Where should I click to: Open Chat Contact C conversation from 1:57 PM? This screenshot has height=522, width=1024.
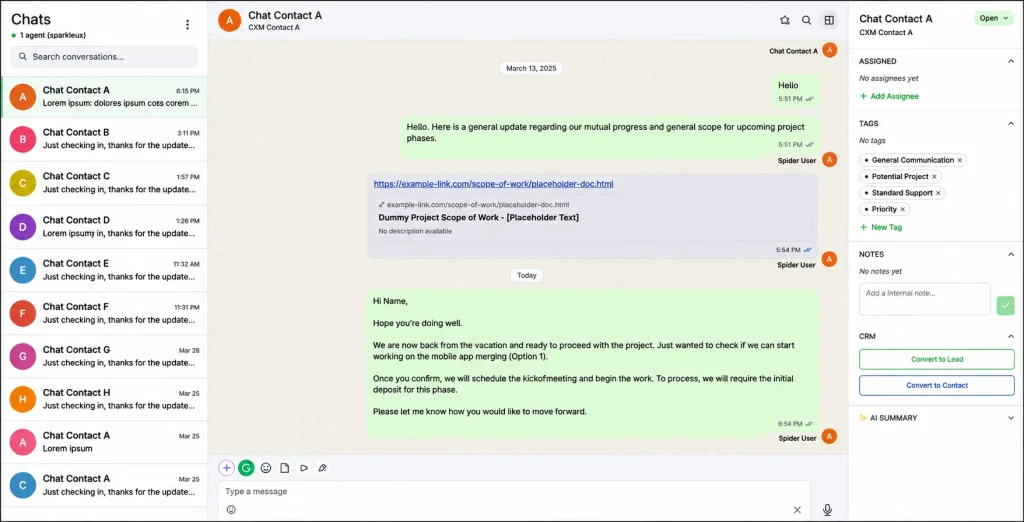click(104, 183)
